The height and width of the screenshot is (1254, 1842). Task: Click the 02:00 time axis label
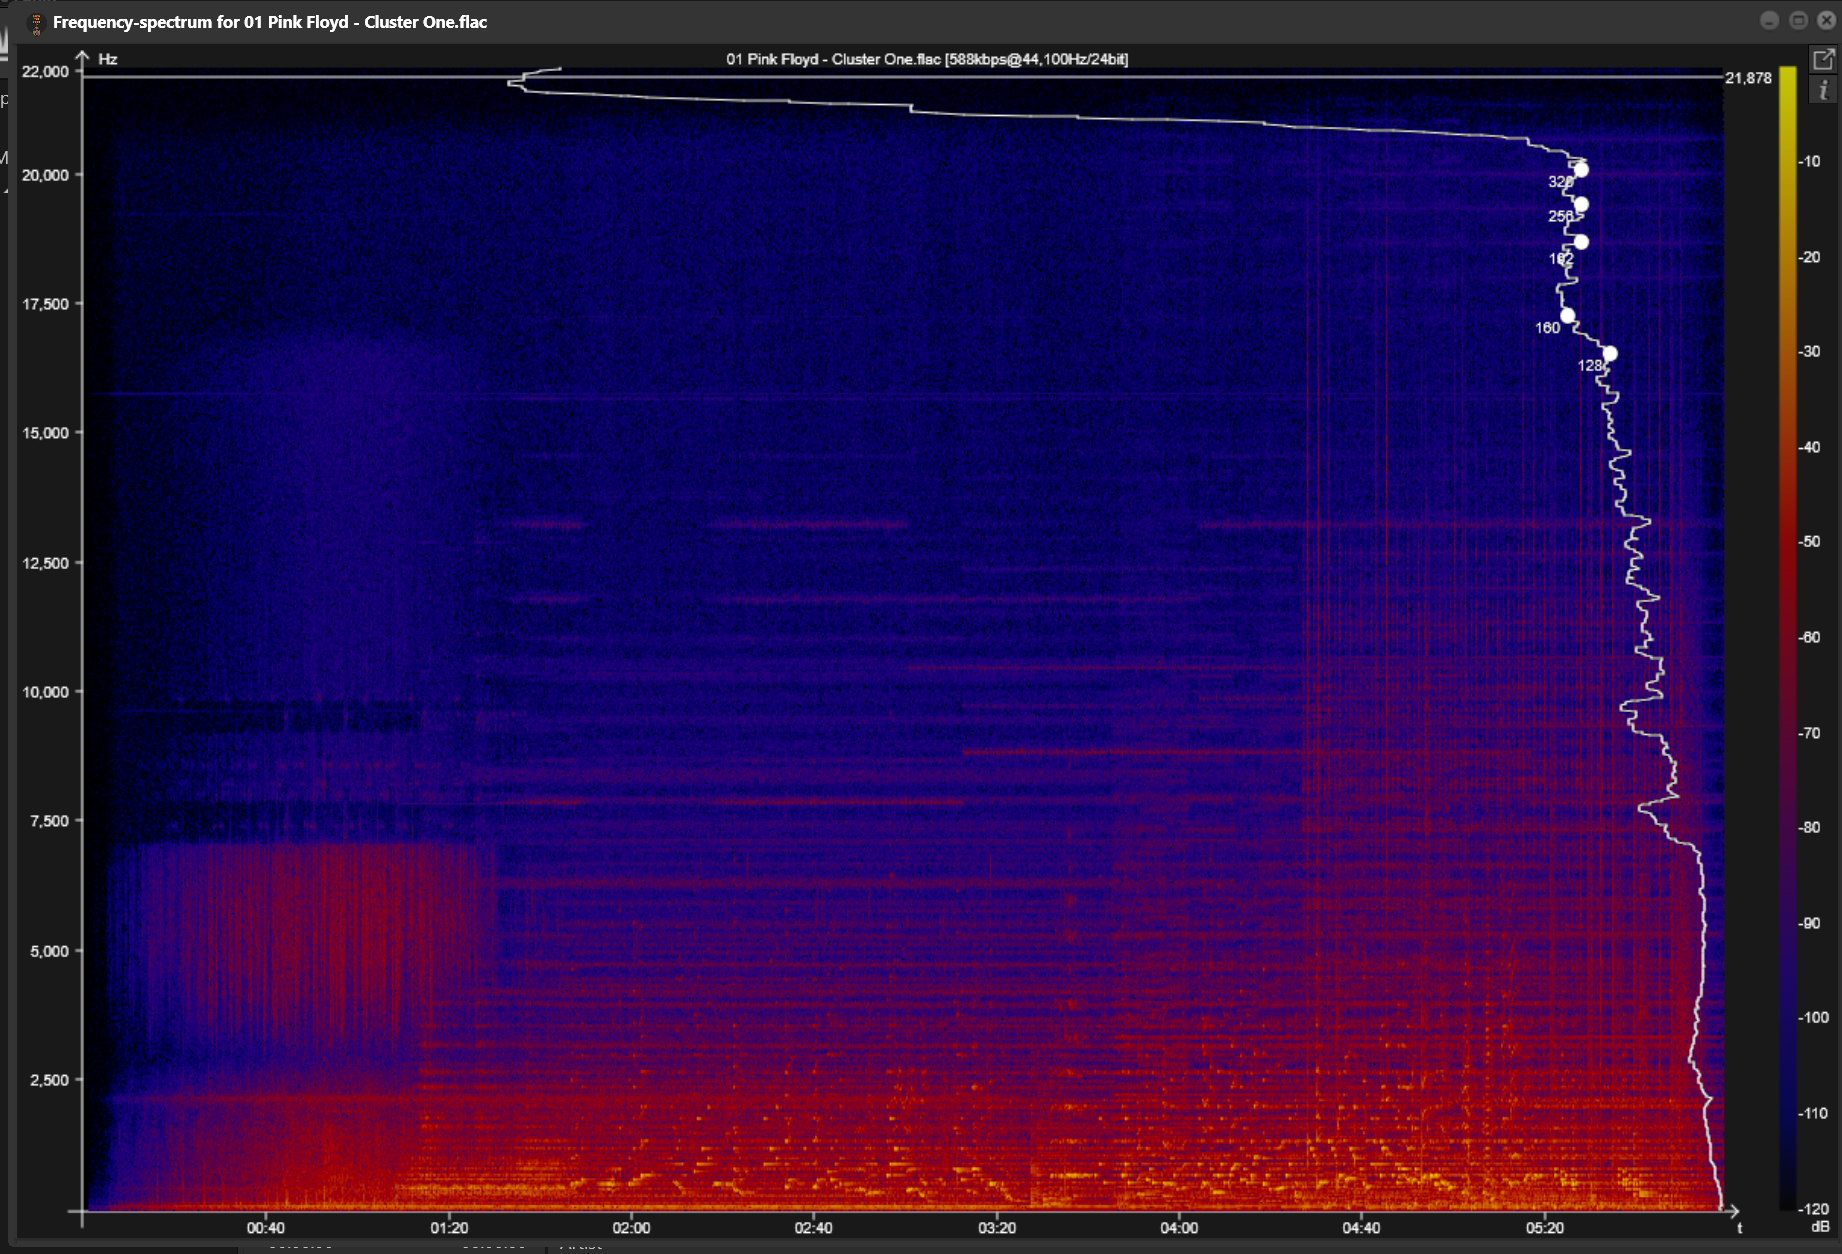pos(632,1228)
